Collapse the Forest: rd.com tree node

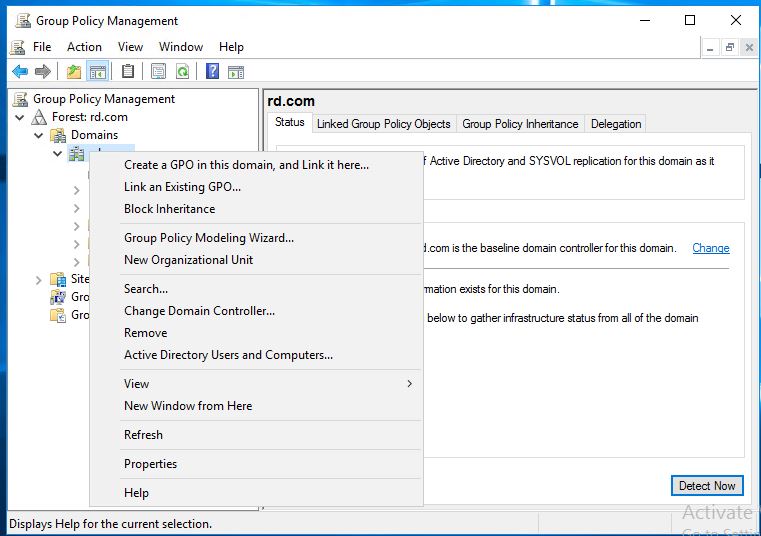[20, 117]
